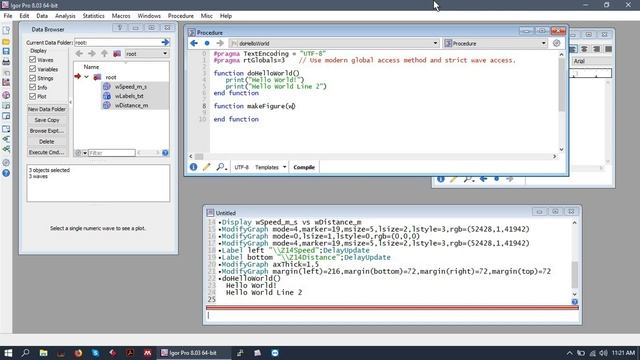640x360 pixels.
Task: Click the Compile button
Action: coord(304,167)
